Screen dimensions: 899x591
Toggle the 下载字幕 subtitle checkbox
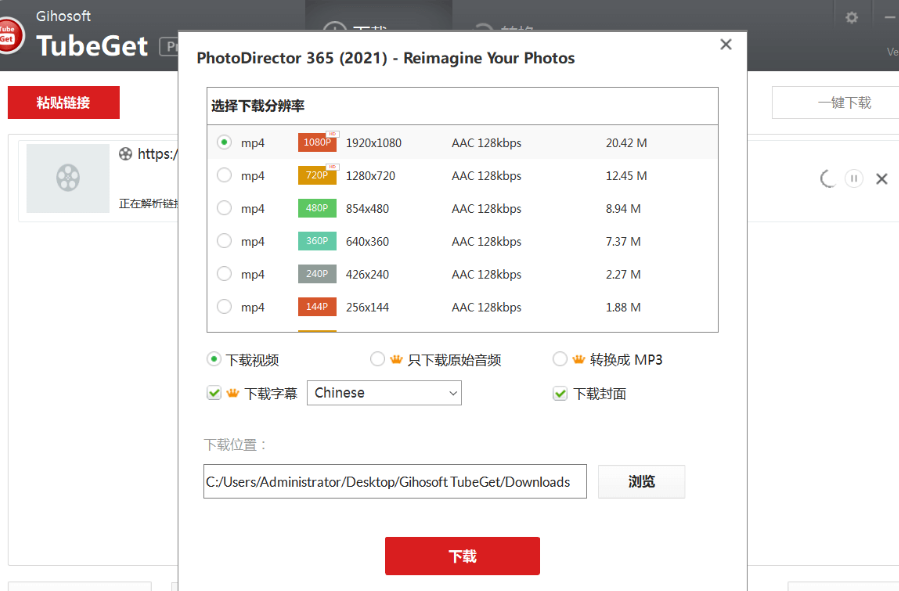point(214,393)
